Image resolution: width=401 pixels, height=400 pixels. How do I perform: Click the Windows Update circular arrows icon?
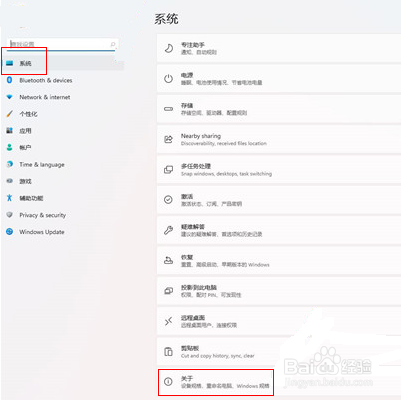(9, 232)
